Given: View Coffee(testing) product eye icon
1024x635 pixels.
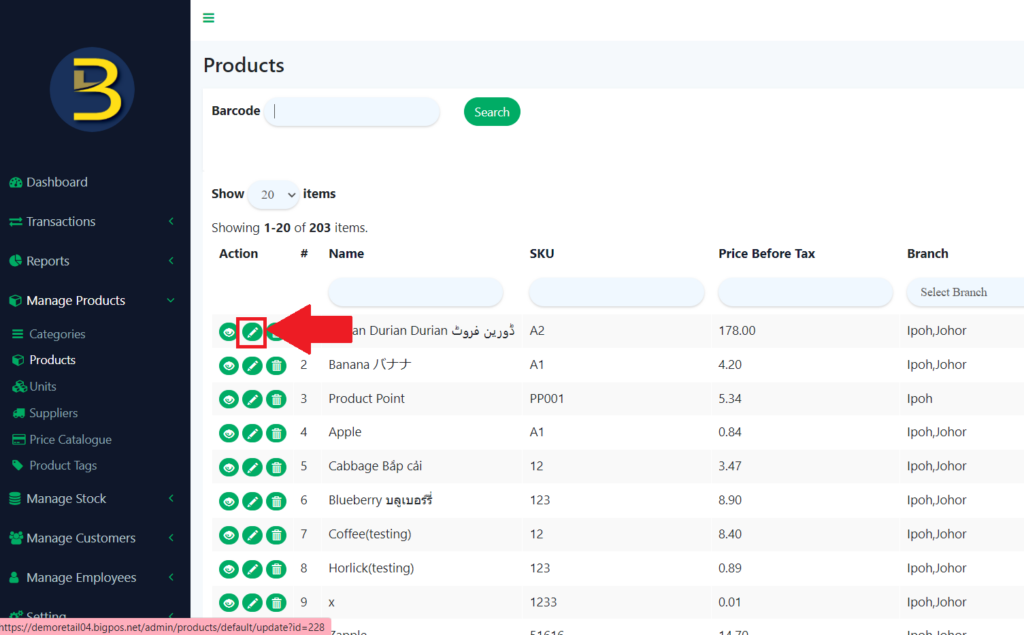Looking at the screenshot, I should coord(228,535).
